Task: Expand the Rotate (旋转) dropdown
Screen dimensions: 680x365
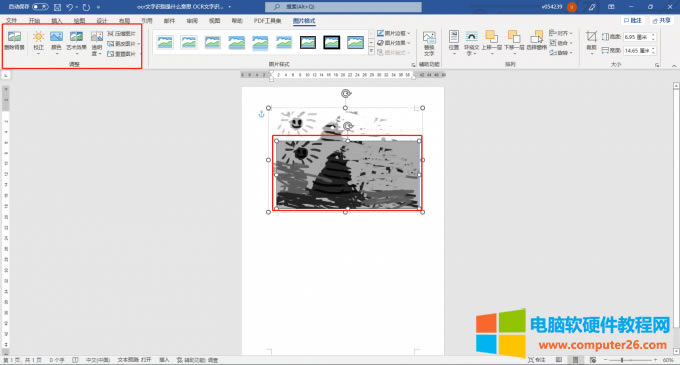Action: [x=561, y=52]
